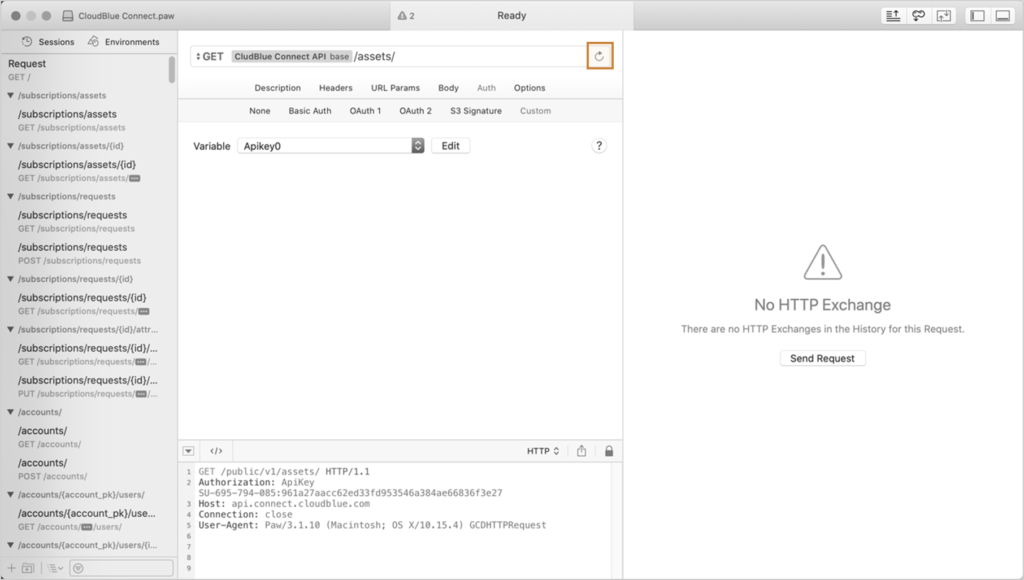Open the Sessions tab
This screenshot has height=580, width=1024.
coord(48,41)
